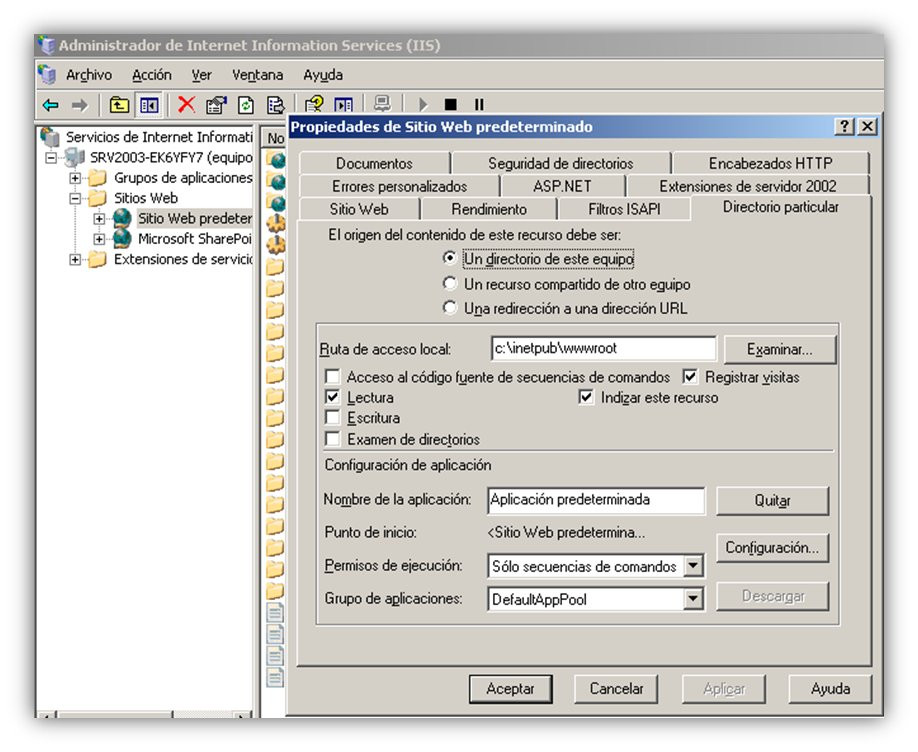Click the question mark button in dialog title

(x=844, y=127)
